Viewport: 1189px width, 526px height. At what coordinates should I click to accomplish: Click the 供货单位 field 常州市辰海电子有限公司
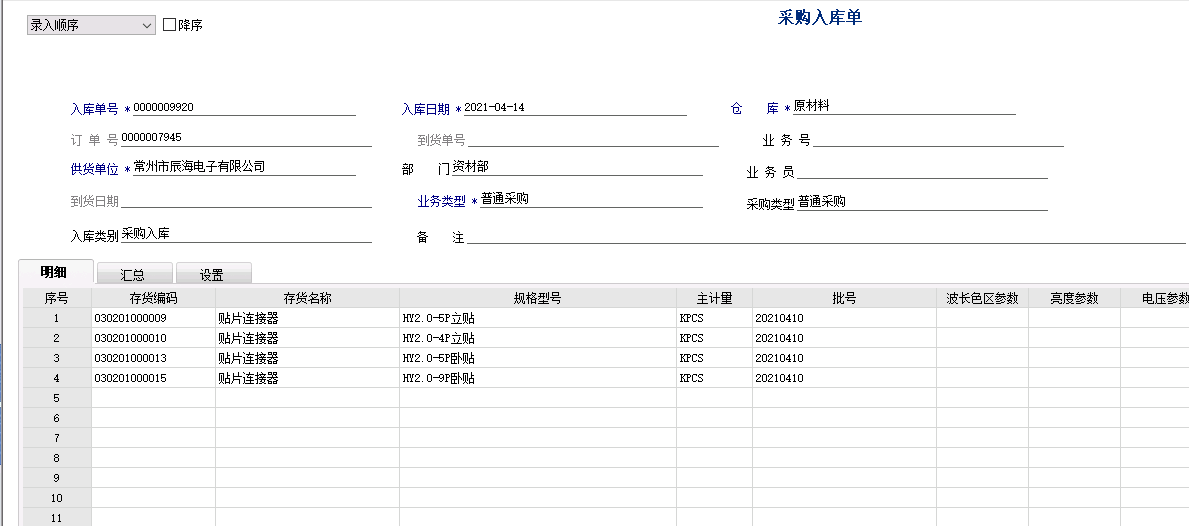tap(244, 168)
